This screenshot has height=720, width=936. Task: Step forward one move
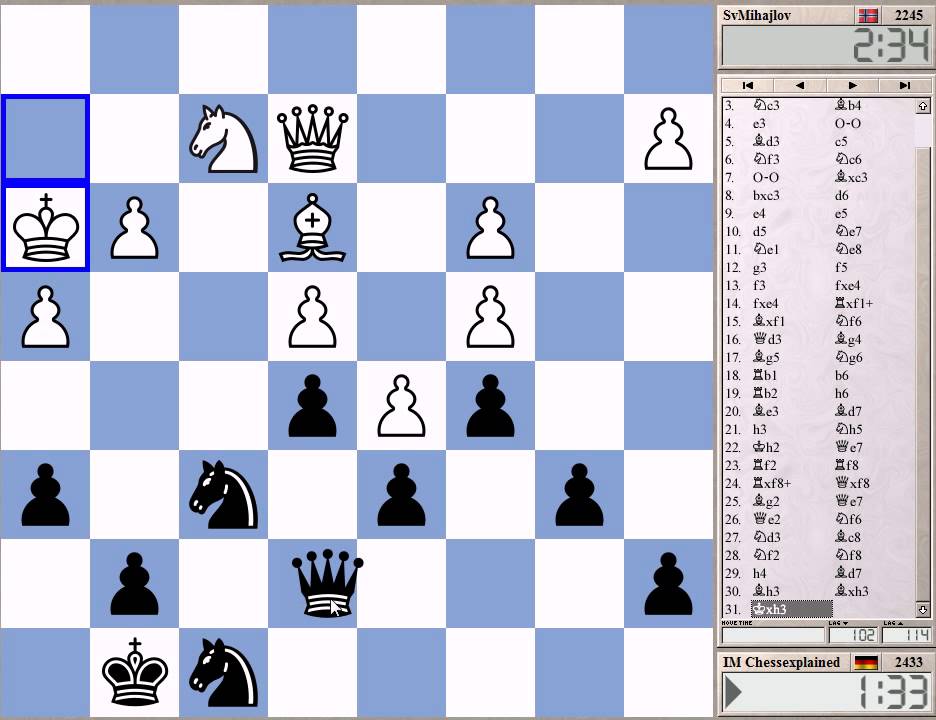[x=852, y=85]
